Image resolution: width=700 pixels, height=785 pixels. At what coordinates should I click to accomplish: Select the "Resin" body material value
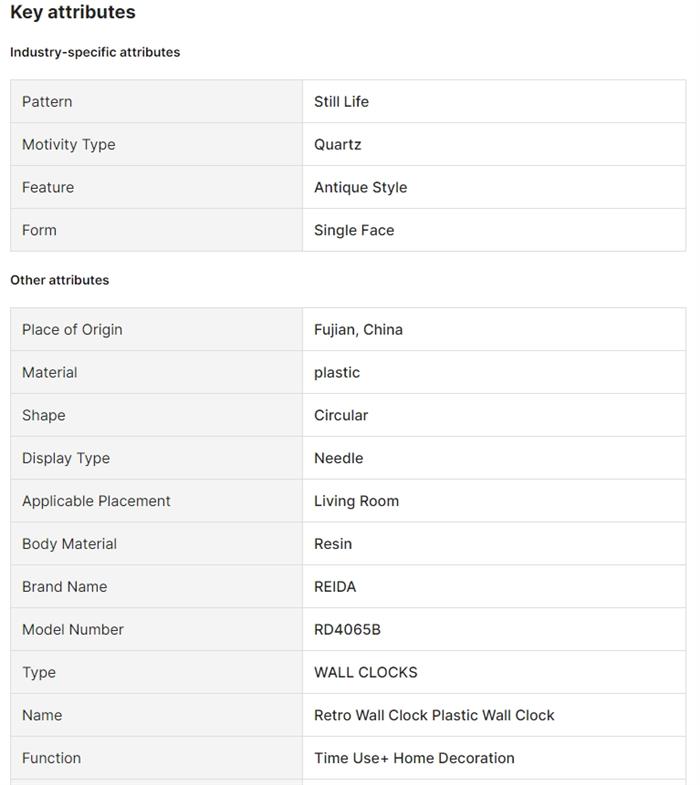333,545
